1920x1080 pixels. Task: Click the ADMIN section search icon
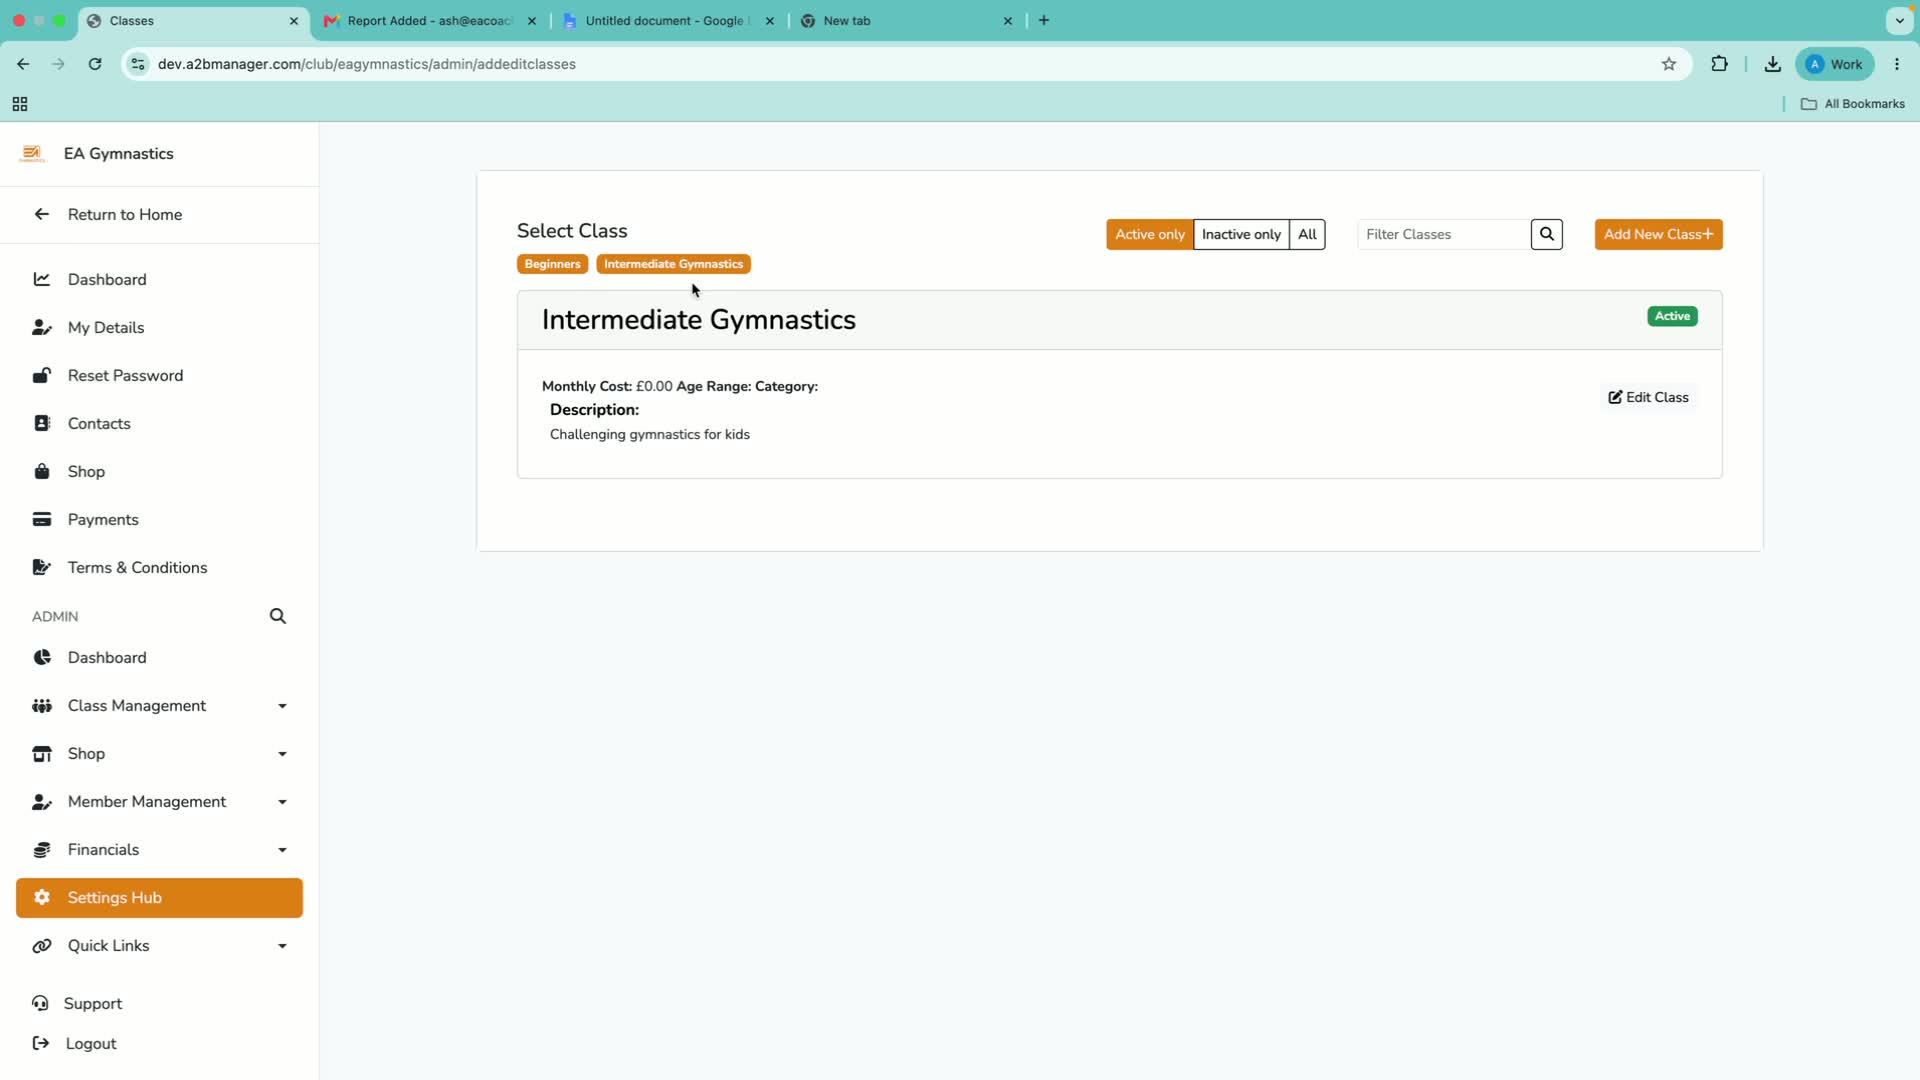click(x=278, y=616)
